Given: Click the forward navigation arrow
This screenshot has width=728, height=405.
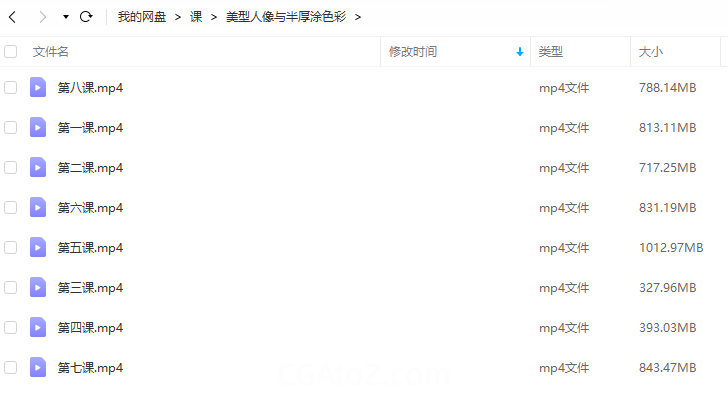Looking at the screenshot, I should [42, 17].
